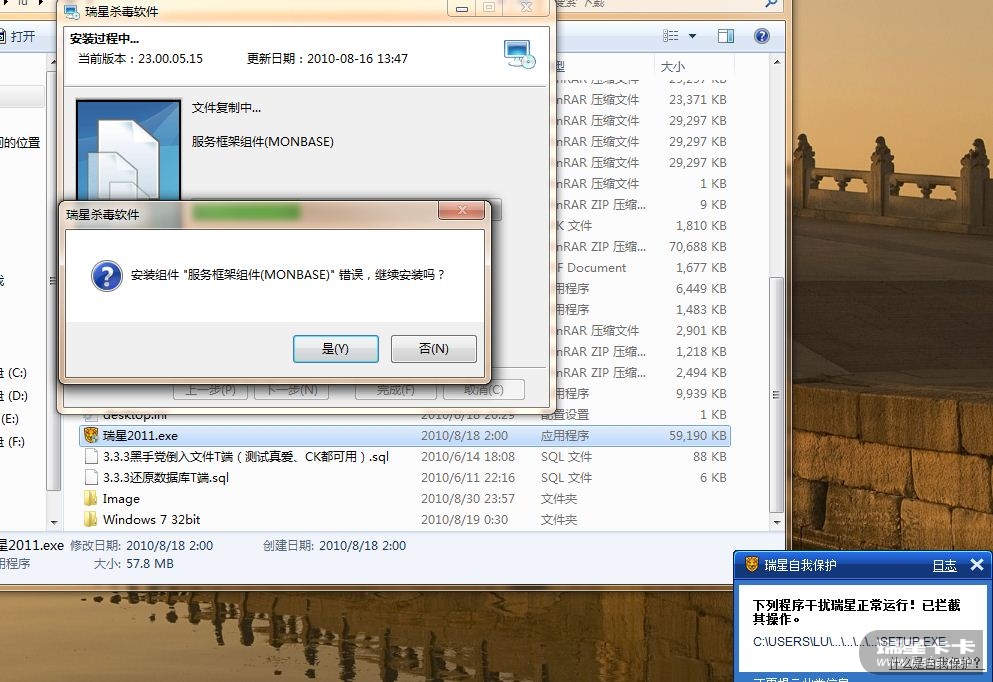Open Explorer help icon
Screen dimensions: 993x682
pyautogui.click(x=762, y=36)
